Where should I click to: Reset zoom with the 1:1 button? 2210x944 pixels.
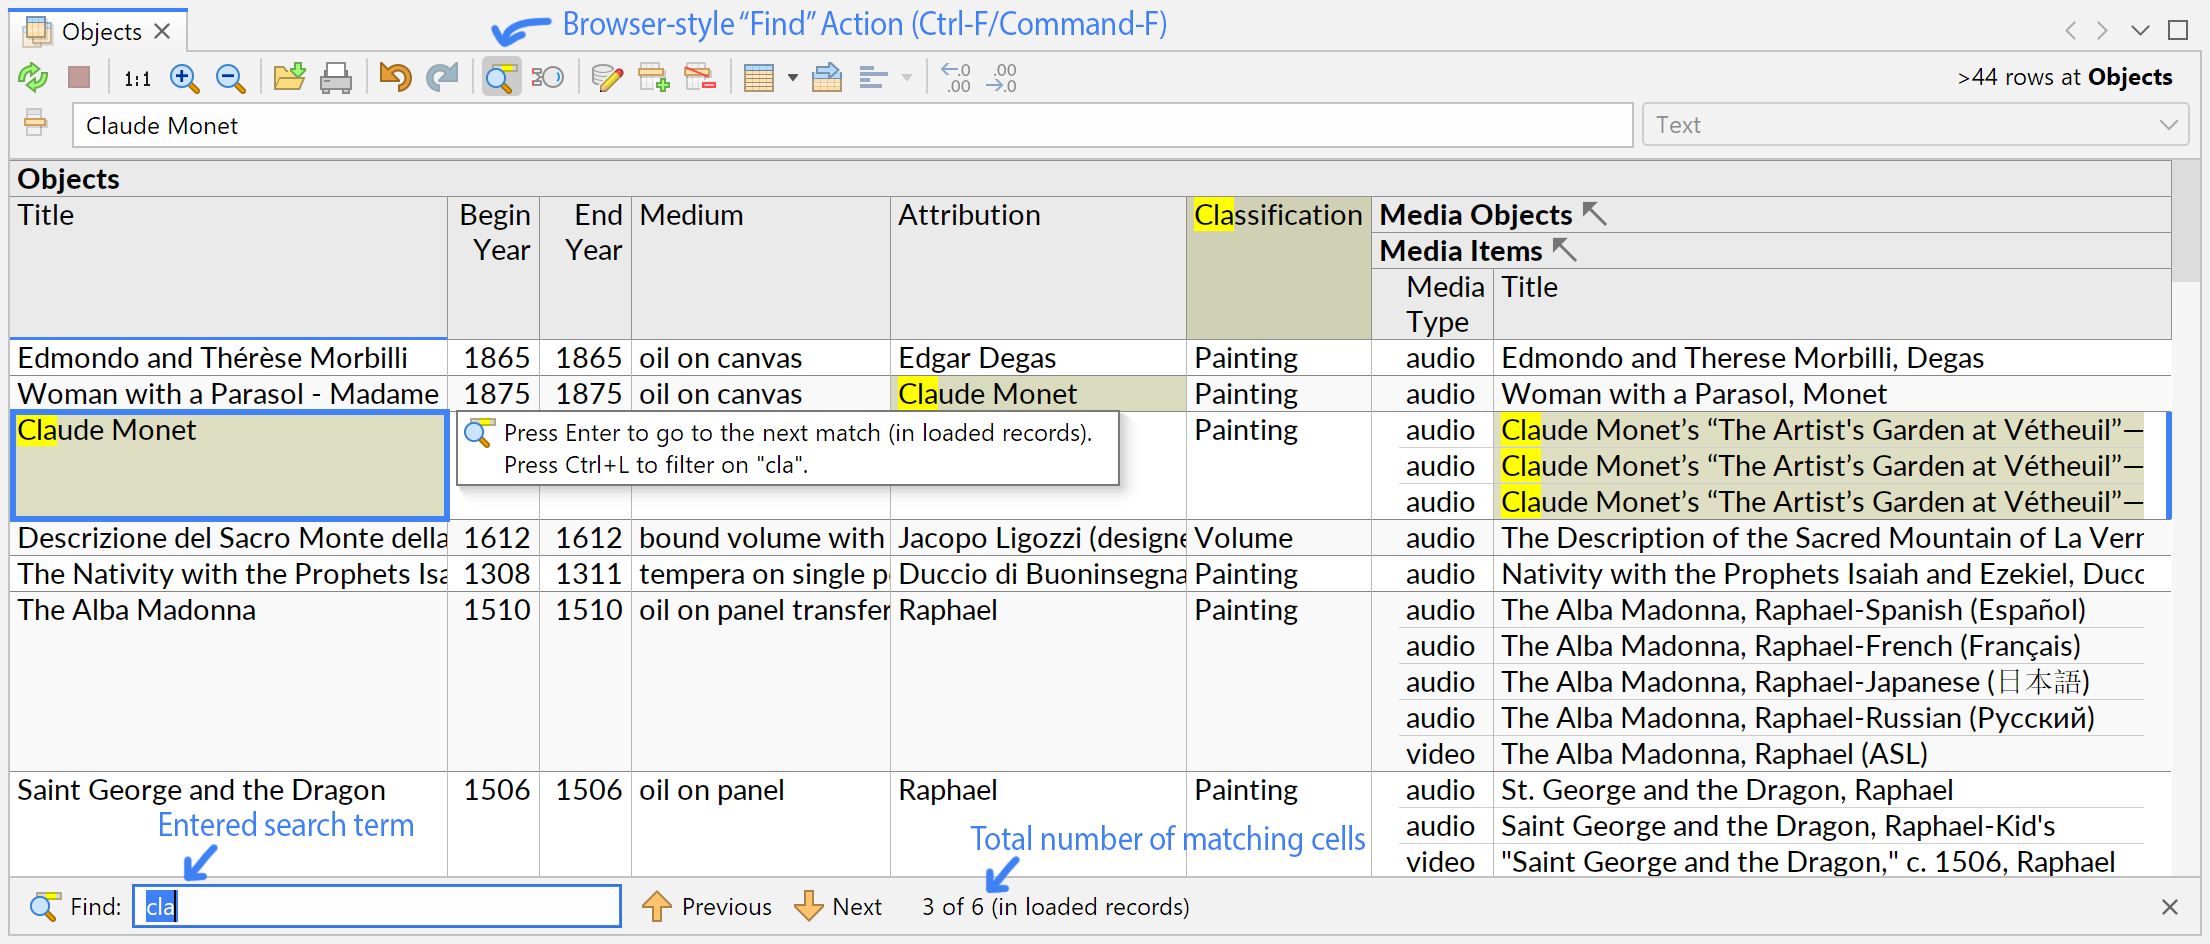tap(137, 78)
